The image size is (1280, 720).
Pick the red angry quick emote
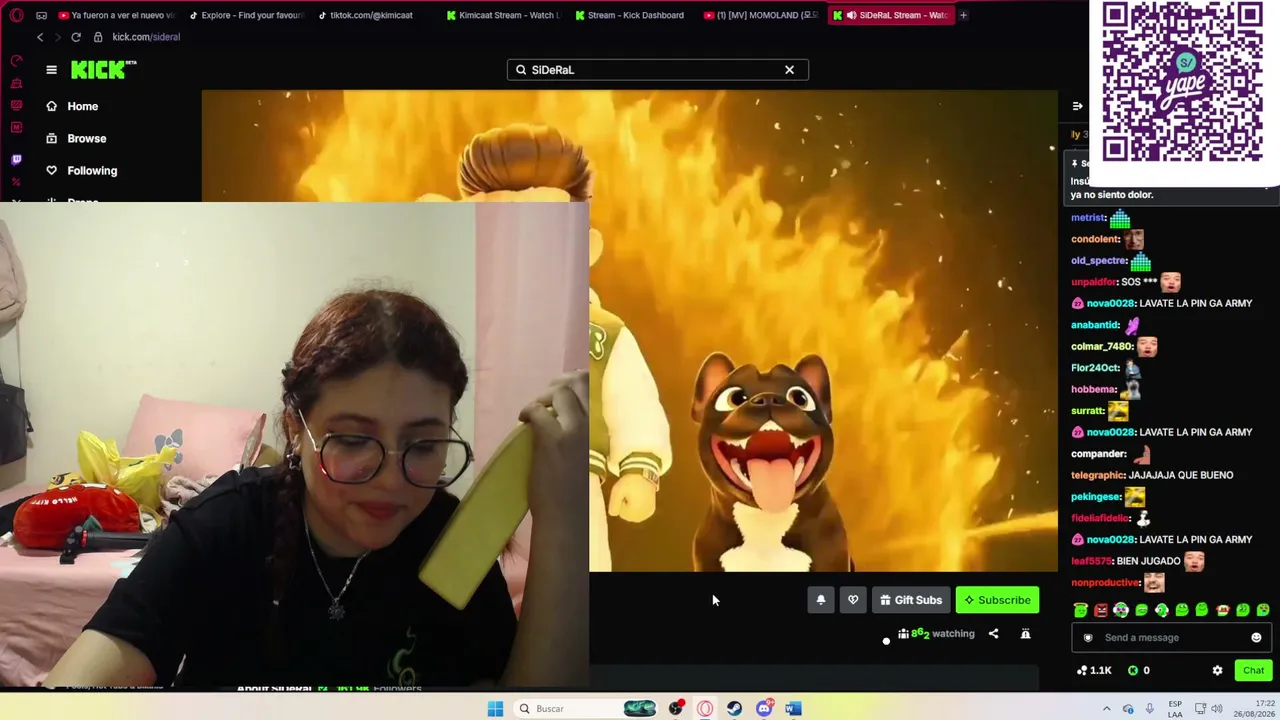coord(1101,610)
